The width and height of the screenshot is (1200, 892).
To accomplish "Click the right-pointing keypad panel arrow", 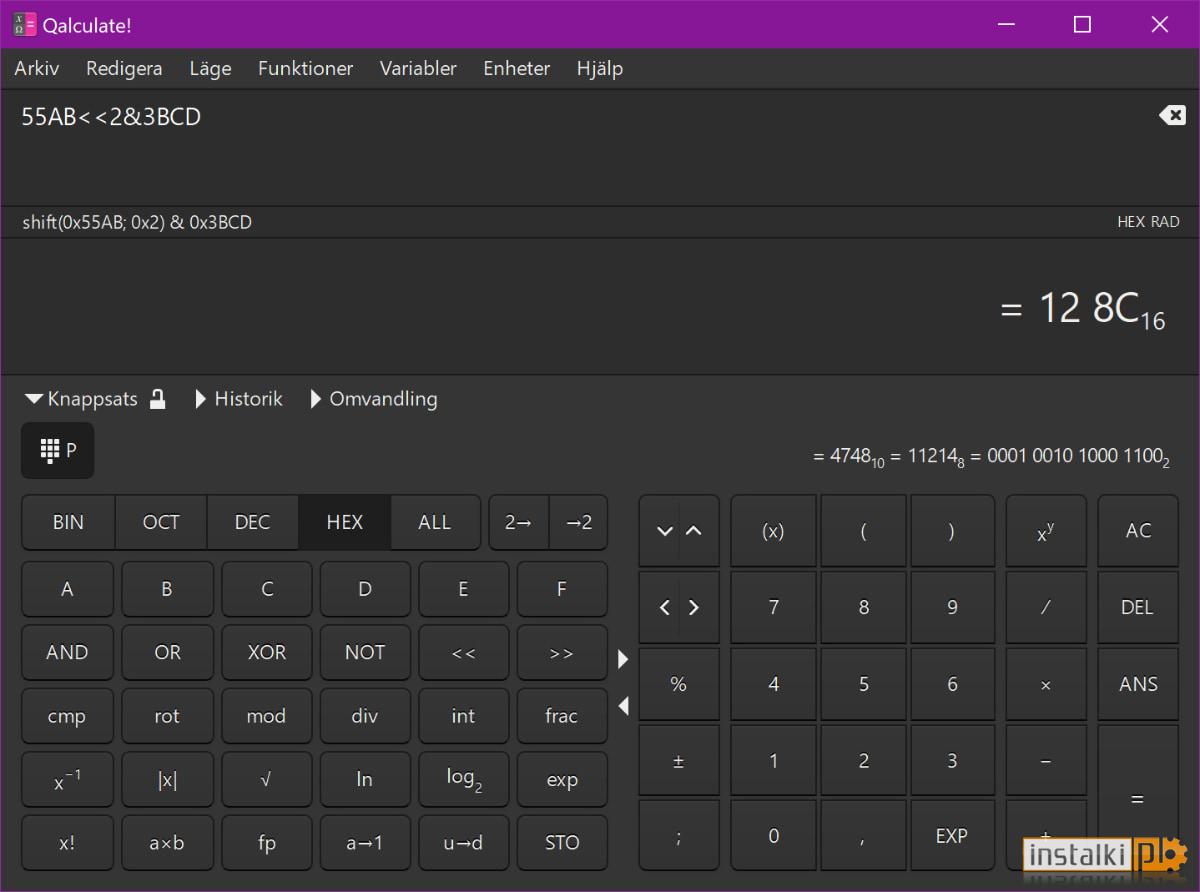I will pyautogui.click(x=623, y=659).
